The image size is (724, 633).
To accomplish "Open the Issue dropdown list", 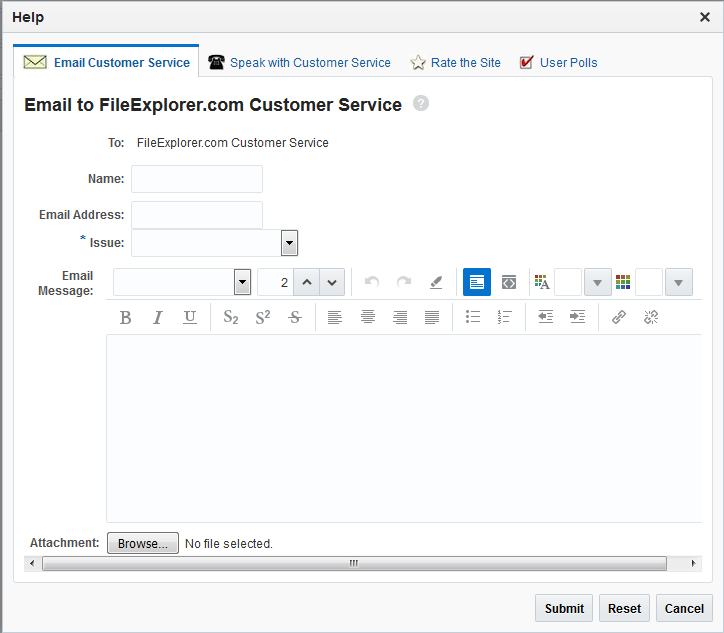I will pyautogui.click(x=290, y=243).
